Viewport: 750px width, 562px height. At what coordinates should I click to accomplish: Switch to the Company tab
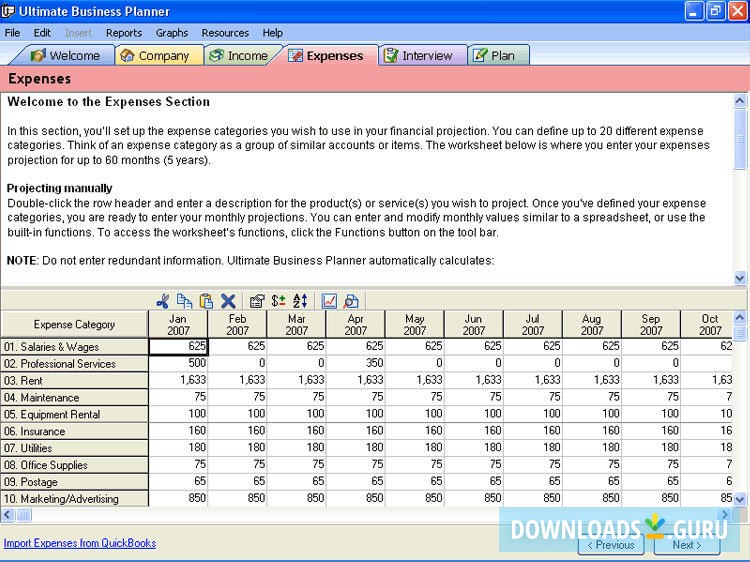[x=160, y=55]
